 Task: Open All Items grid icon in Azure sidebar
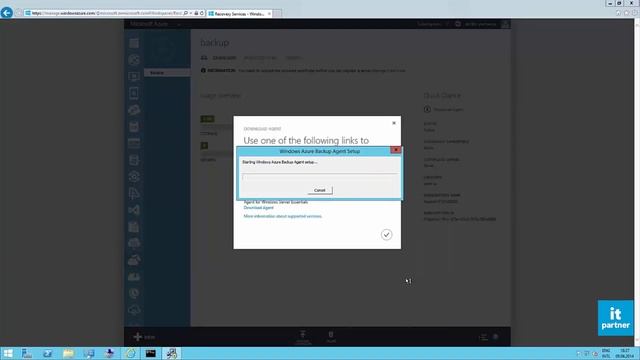[134, 43]
